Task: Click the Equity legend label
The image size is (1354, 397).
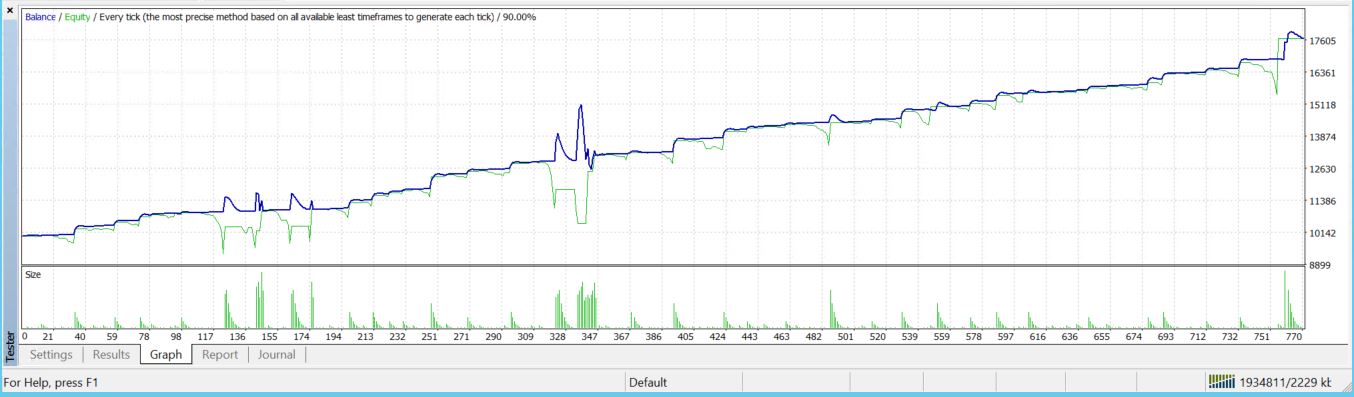Action: (x=77, y=16)
